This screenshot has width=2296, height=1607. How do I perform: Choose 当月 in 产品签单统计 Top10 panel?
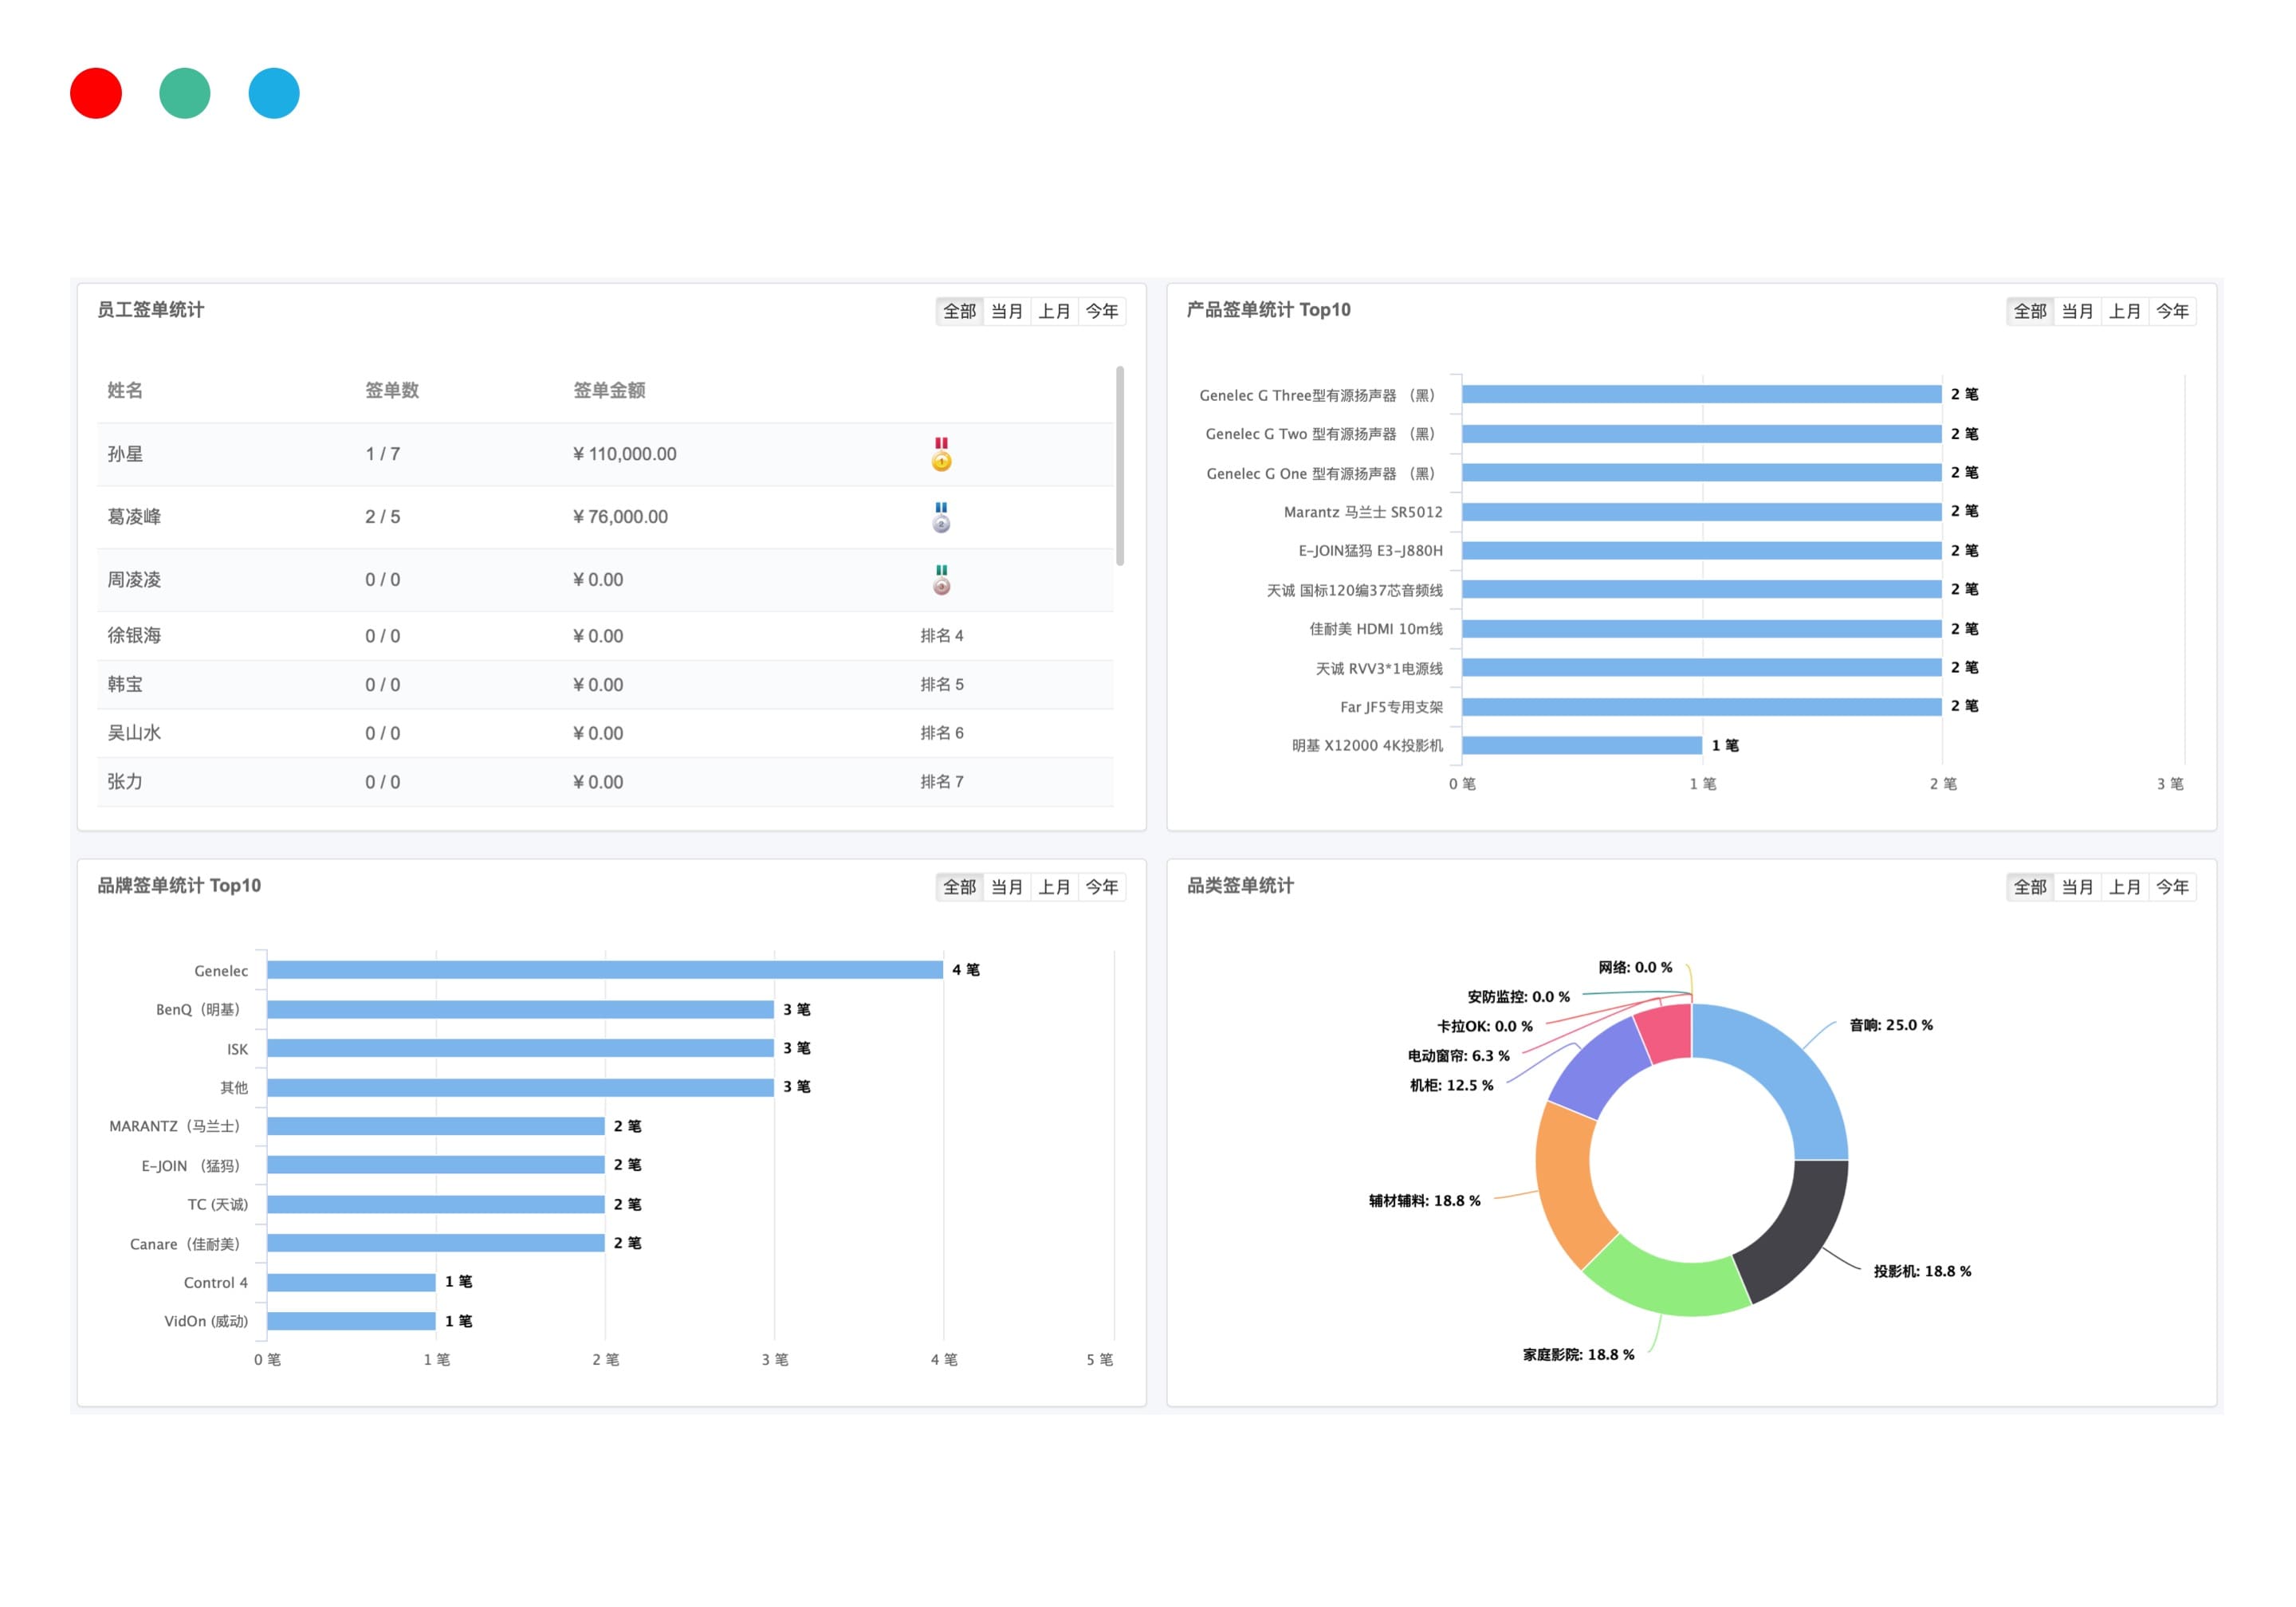point(2078,311)
